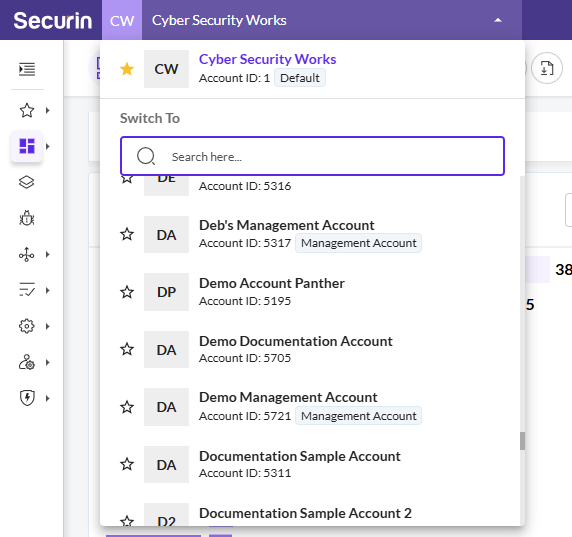Click the Securin logo

click(x=53, y=20)
